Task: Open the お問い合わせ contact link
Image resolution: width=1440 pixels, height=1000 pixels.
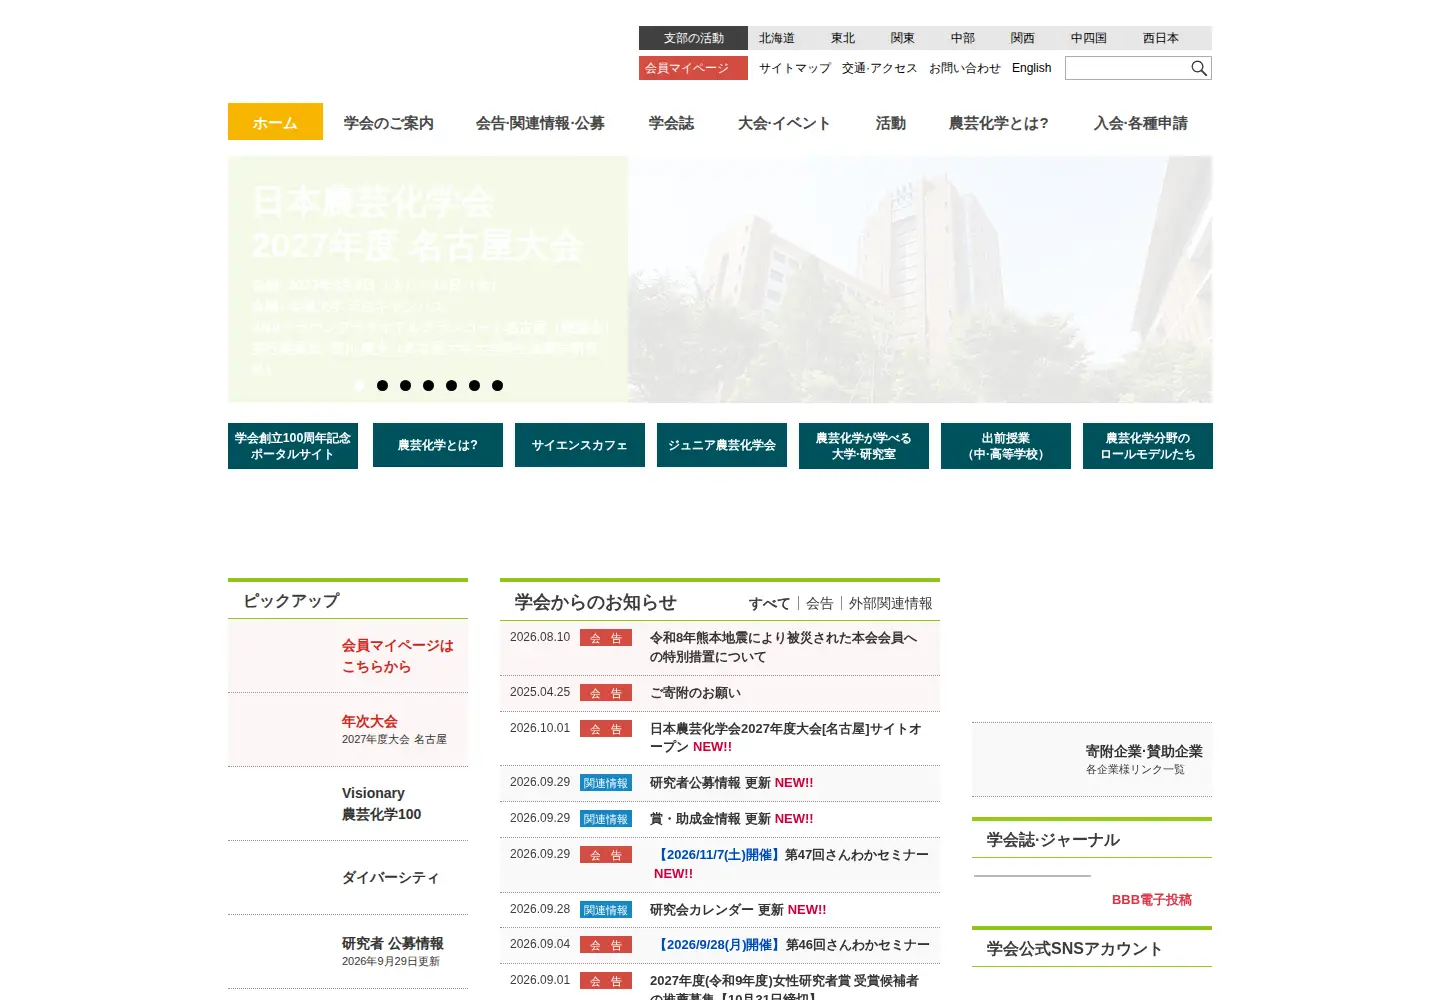Action: coord(965,68)
